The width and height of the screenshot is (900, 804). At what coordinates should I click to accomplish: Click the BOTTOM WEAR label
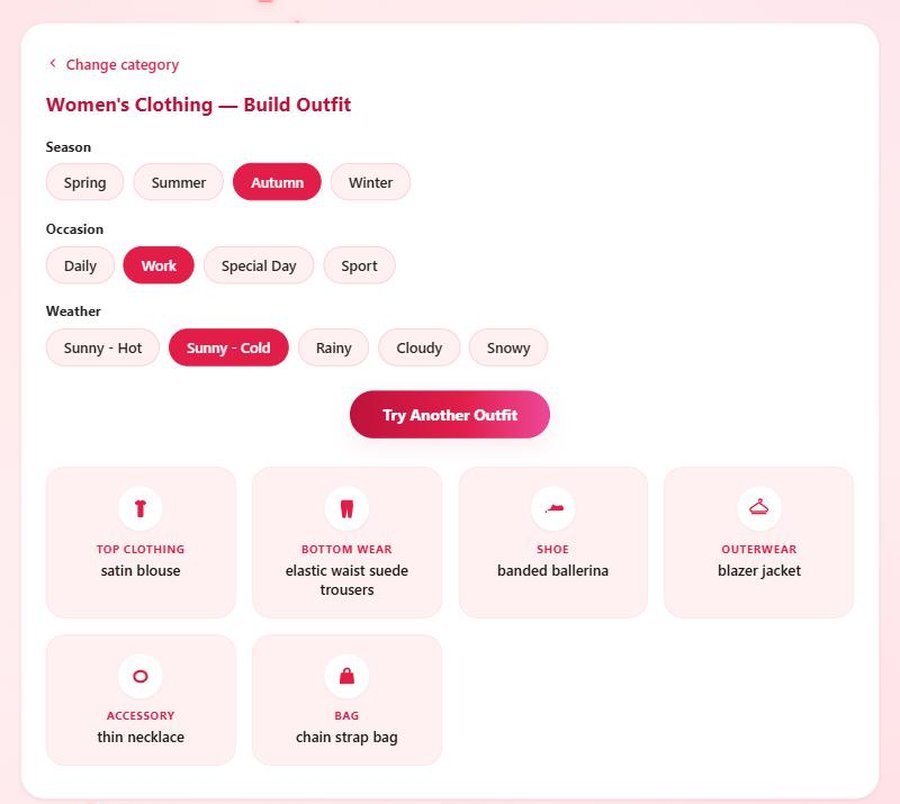(x=347, y=549)
